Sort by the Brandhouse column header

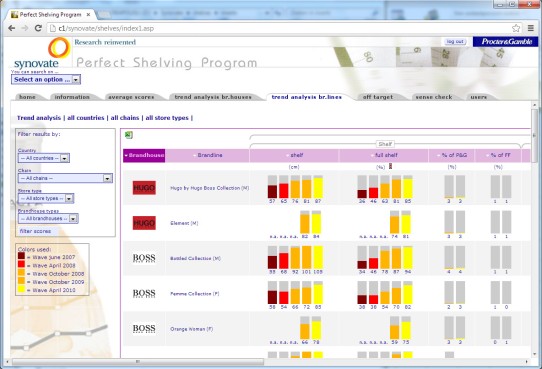tap(144, 155)
